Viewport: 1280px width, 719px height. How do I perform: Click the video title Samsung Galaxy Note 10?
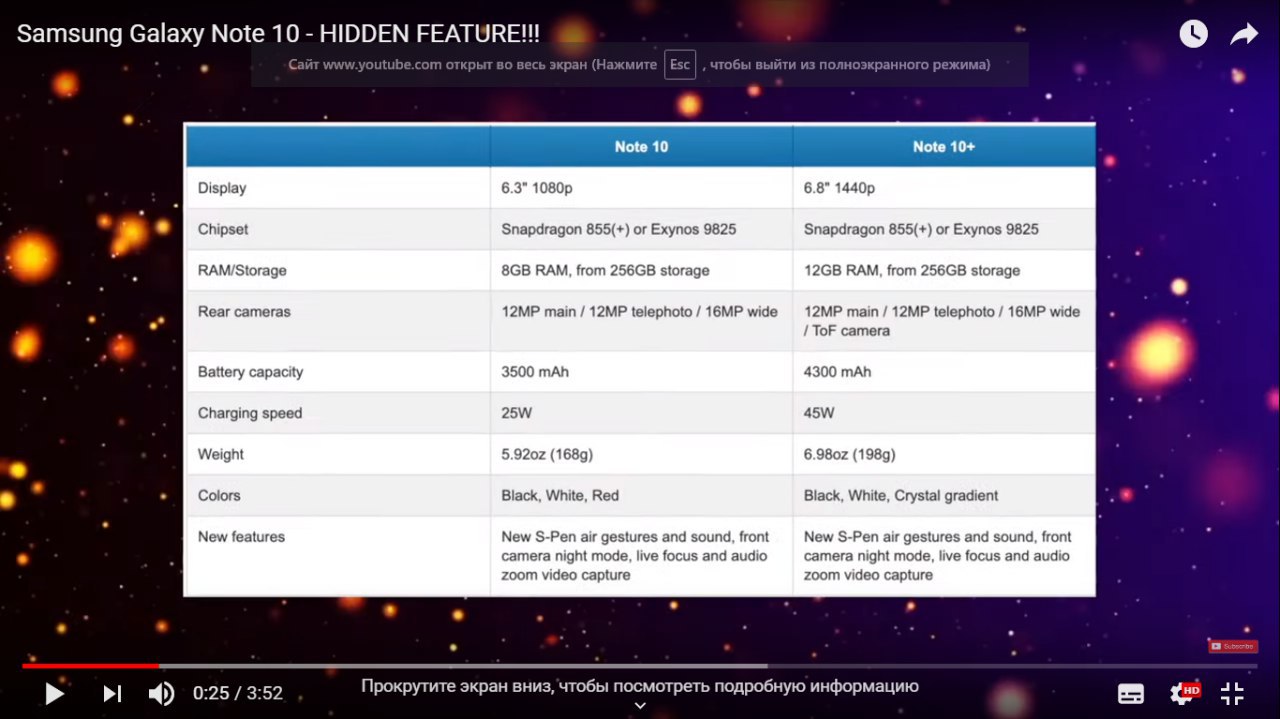(278, 34)
